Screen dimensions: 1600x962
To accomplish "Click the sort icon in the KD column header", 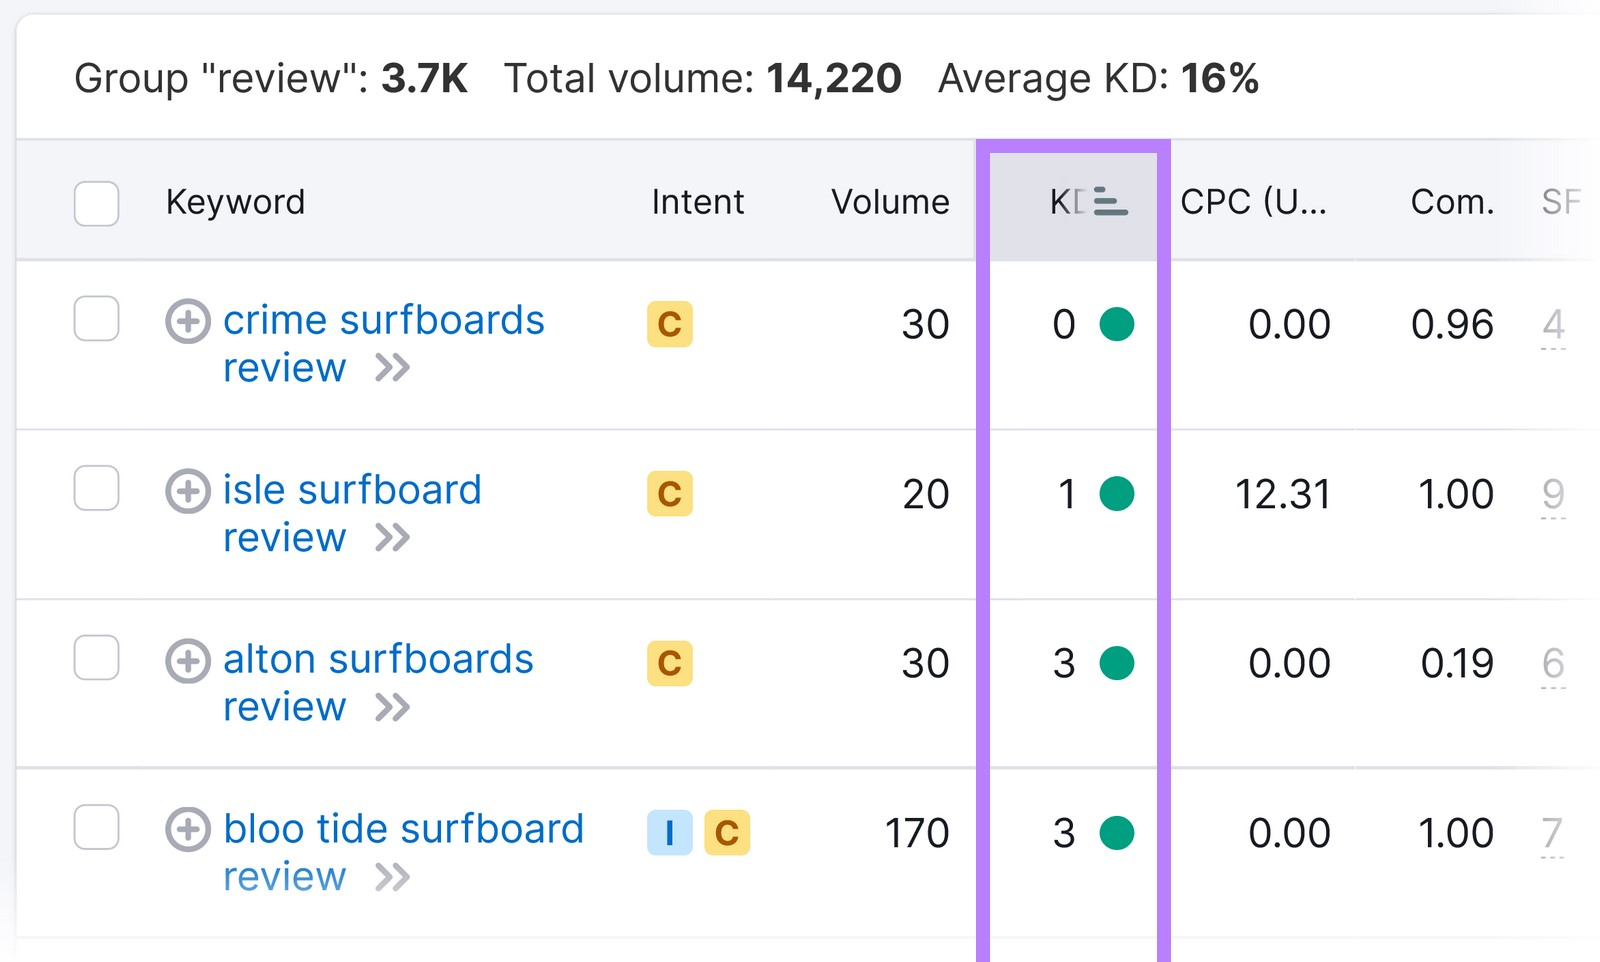I will click(1110, 202).
